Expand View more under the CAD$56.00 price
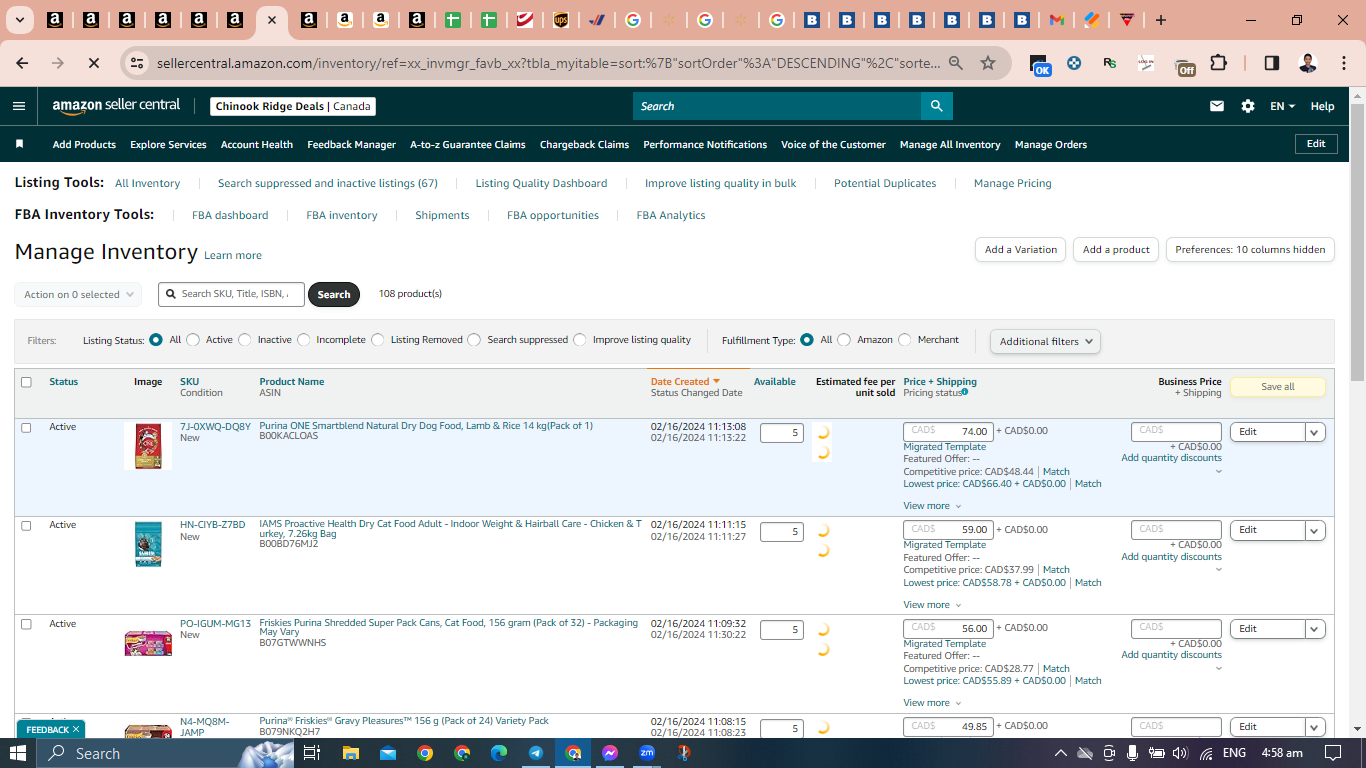 pos(932,703)
